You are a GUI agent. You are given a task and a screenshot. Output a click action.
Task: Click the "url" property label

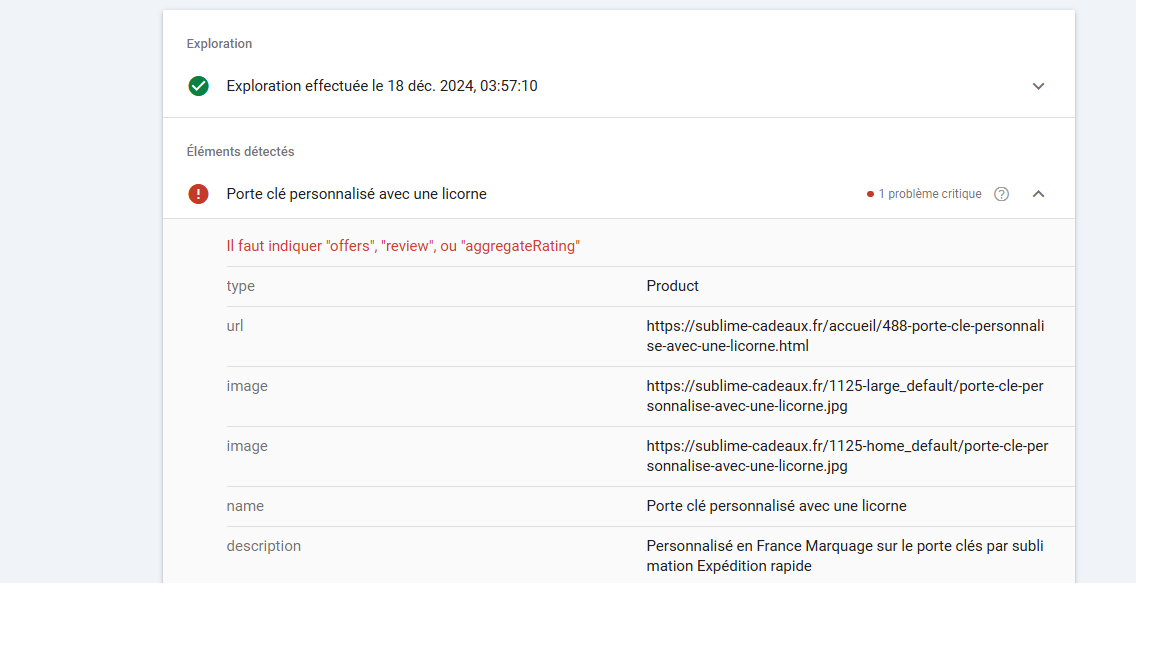point(234,325)
